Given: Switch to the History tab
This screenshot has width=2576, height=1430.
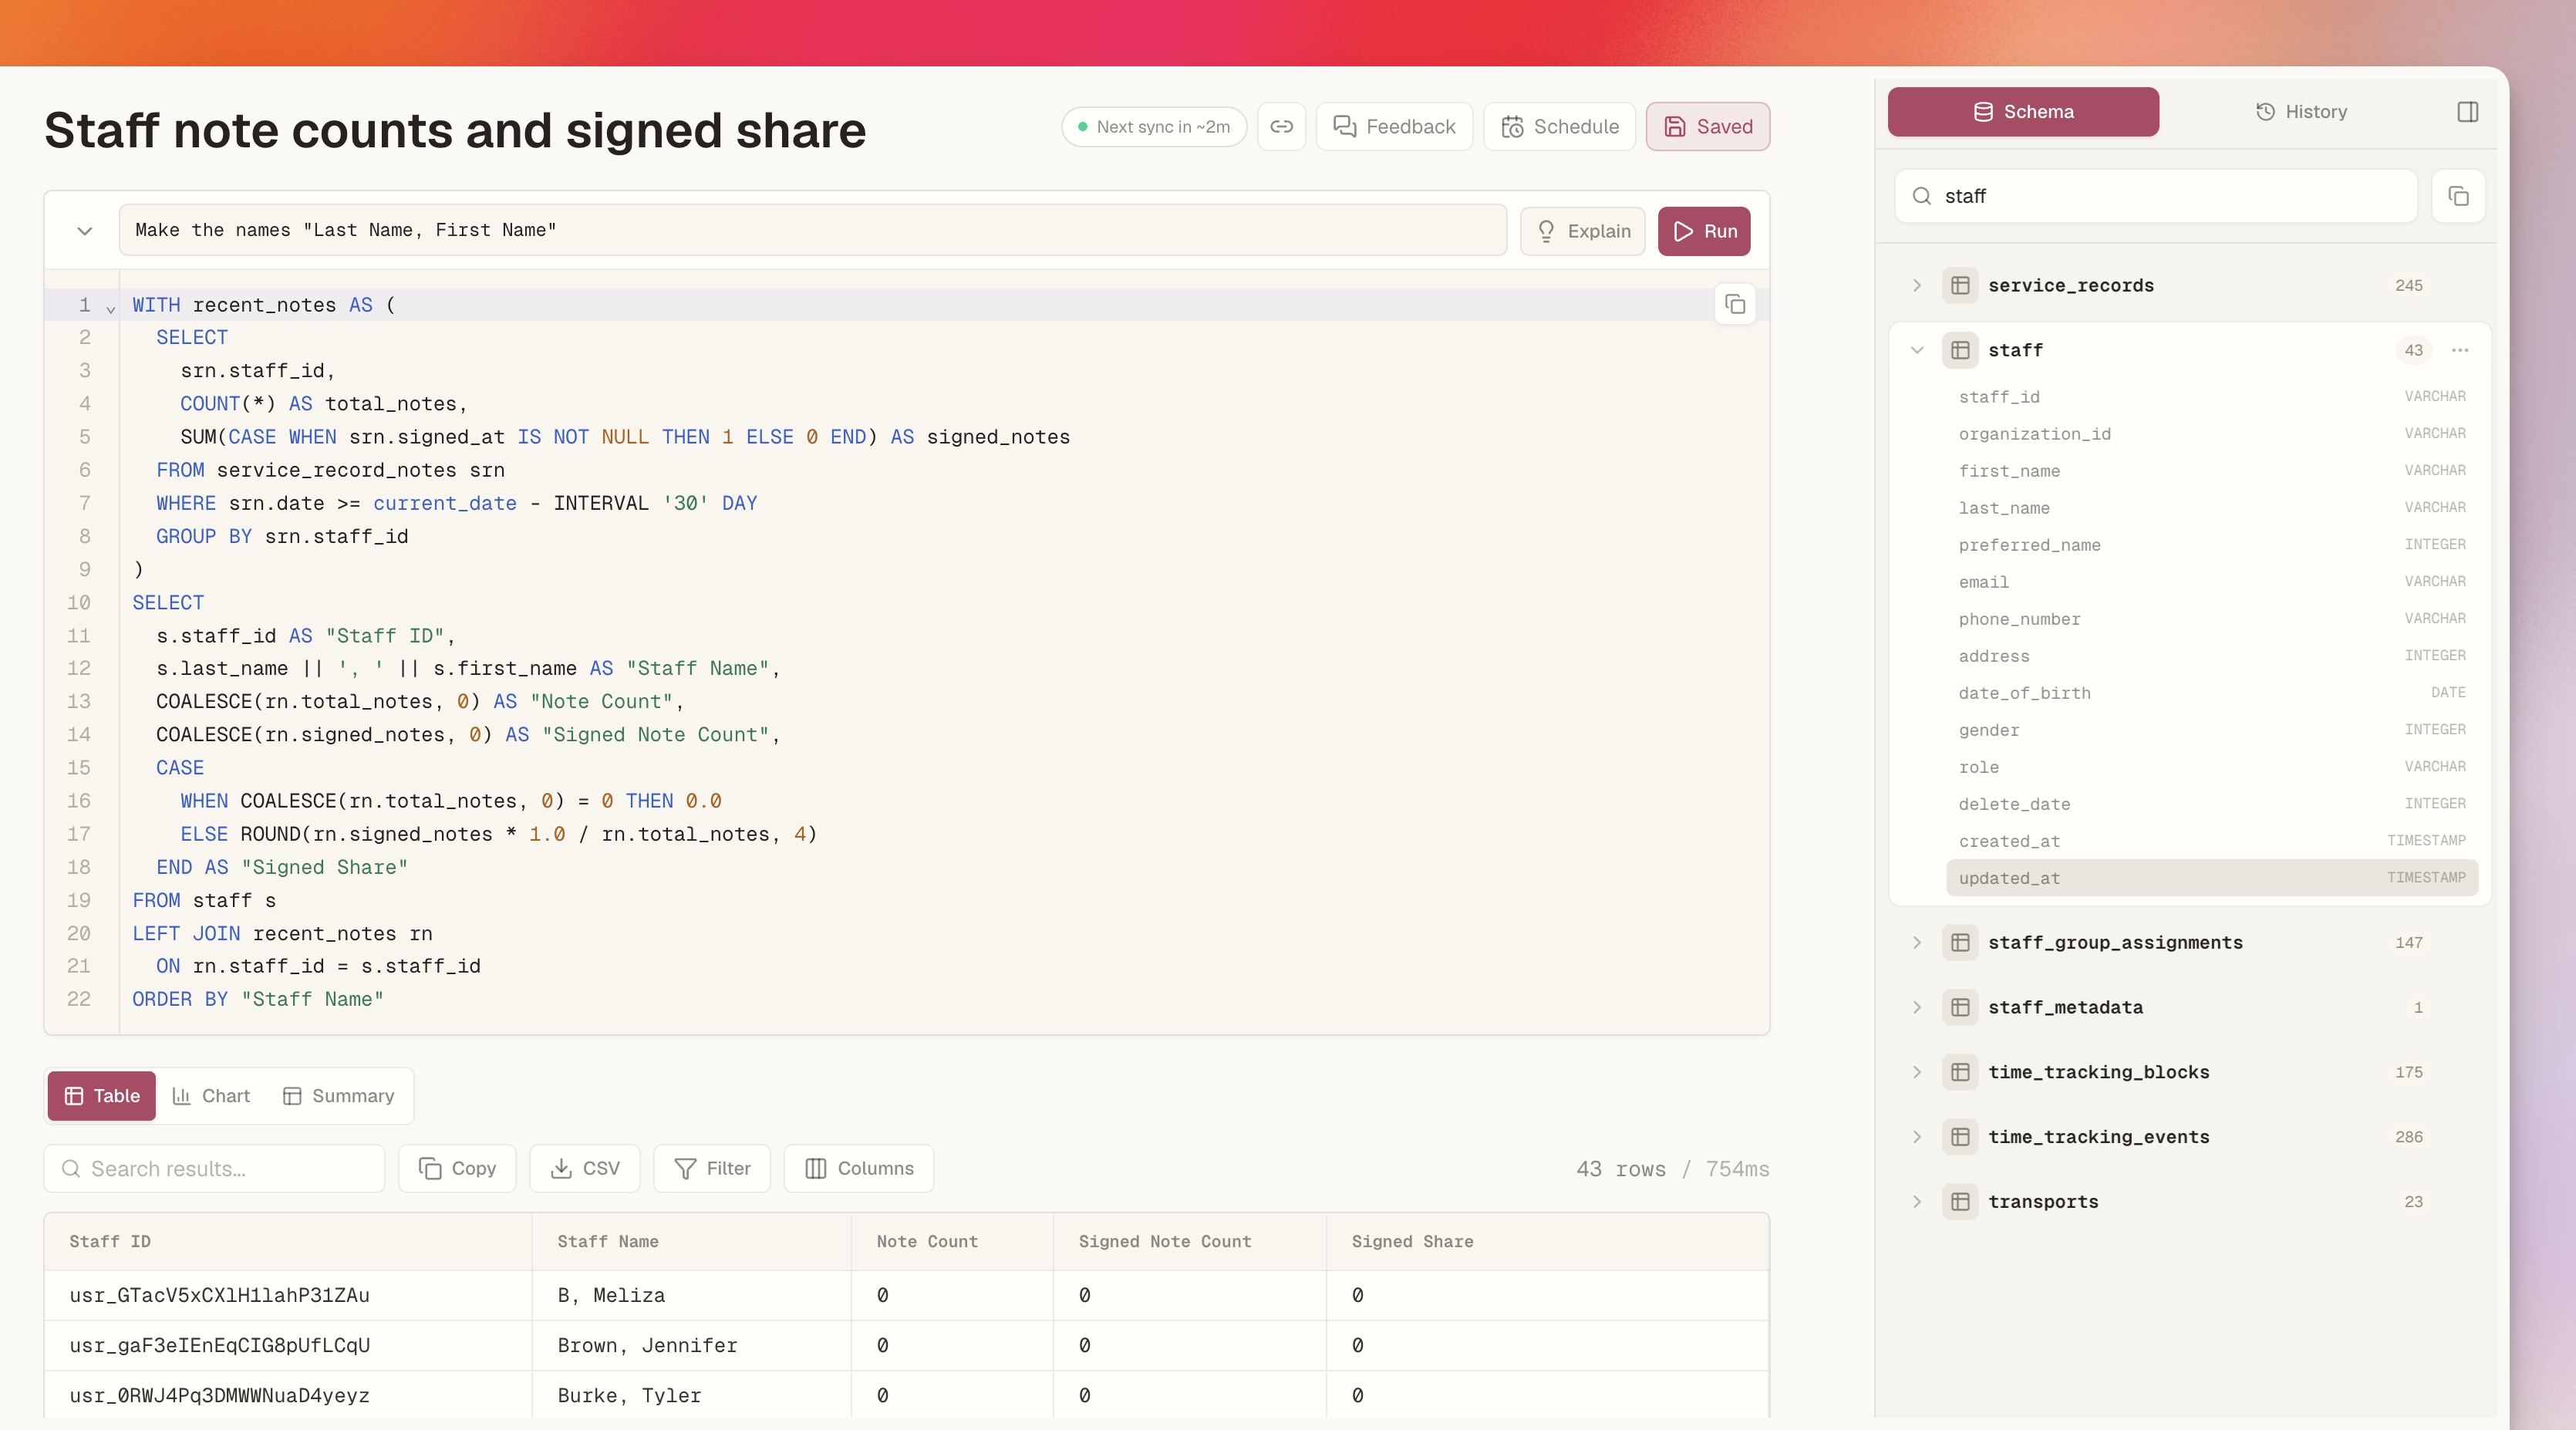Looking at the screenshot, I should (2301, 112).
